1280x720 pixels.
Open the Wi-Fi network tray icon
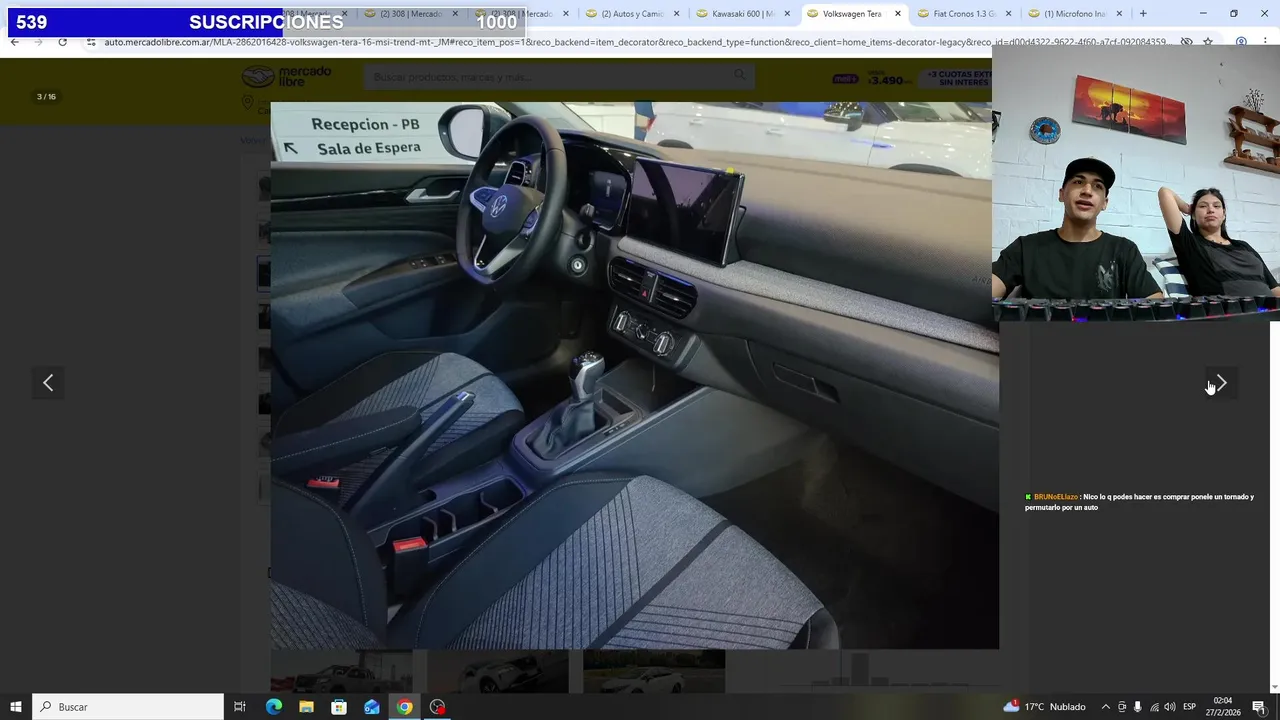pyautogui.click(x=1153, y=707)
